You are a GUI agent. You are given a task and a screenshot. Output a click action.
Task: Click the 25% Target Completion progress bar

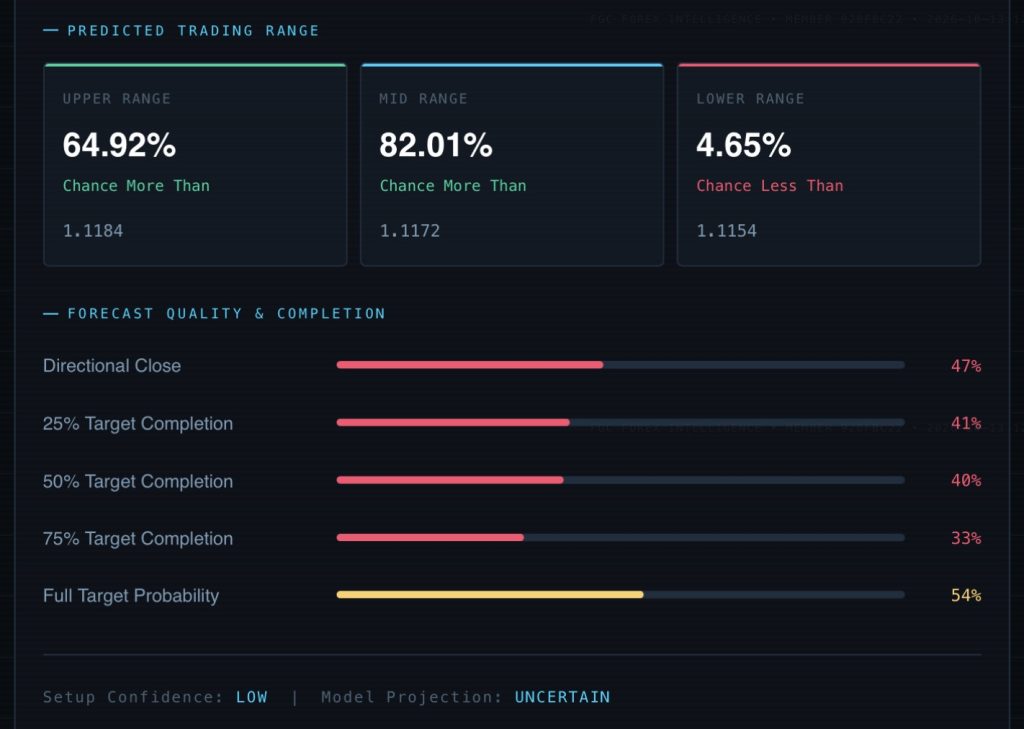point(620,423)
